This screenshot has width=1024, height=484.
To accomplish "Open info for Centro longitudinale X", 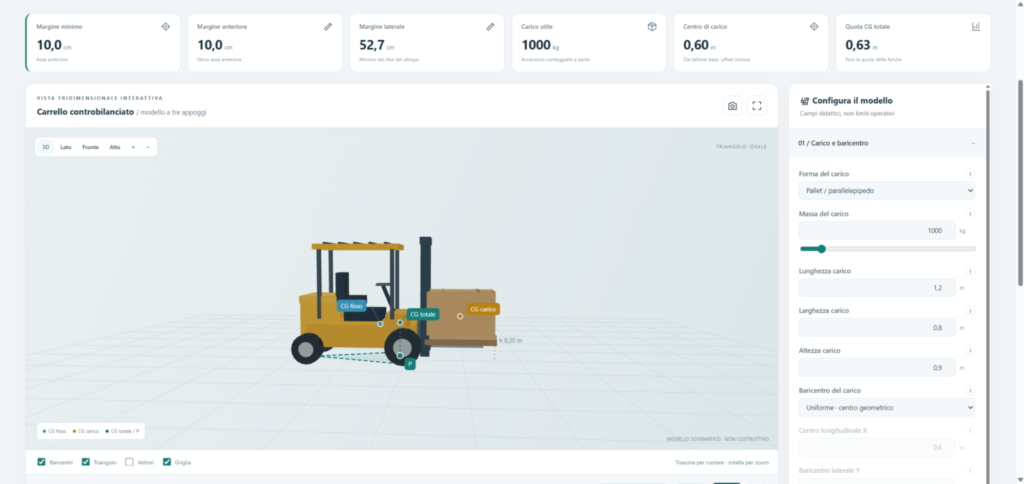I will click(970, 430).
